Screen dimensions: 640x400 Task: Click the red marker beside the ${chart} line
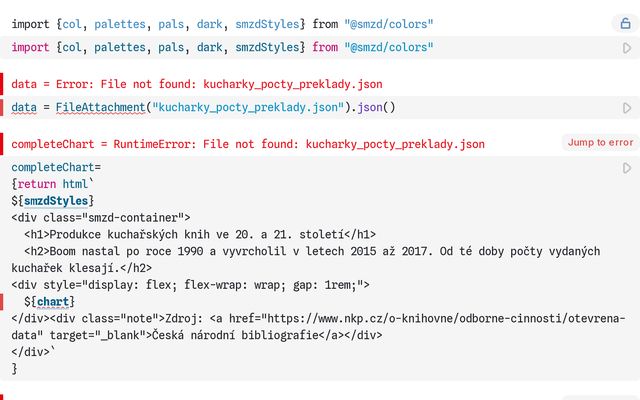tap(2, 302)
